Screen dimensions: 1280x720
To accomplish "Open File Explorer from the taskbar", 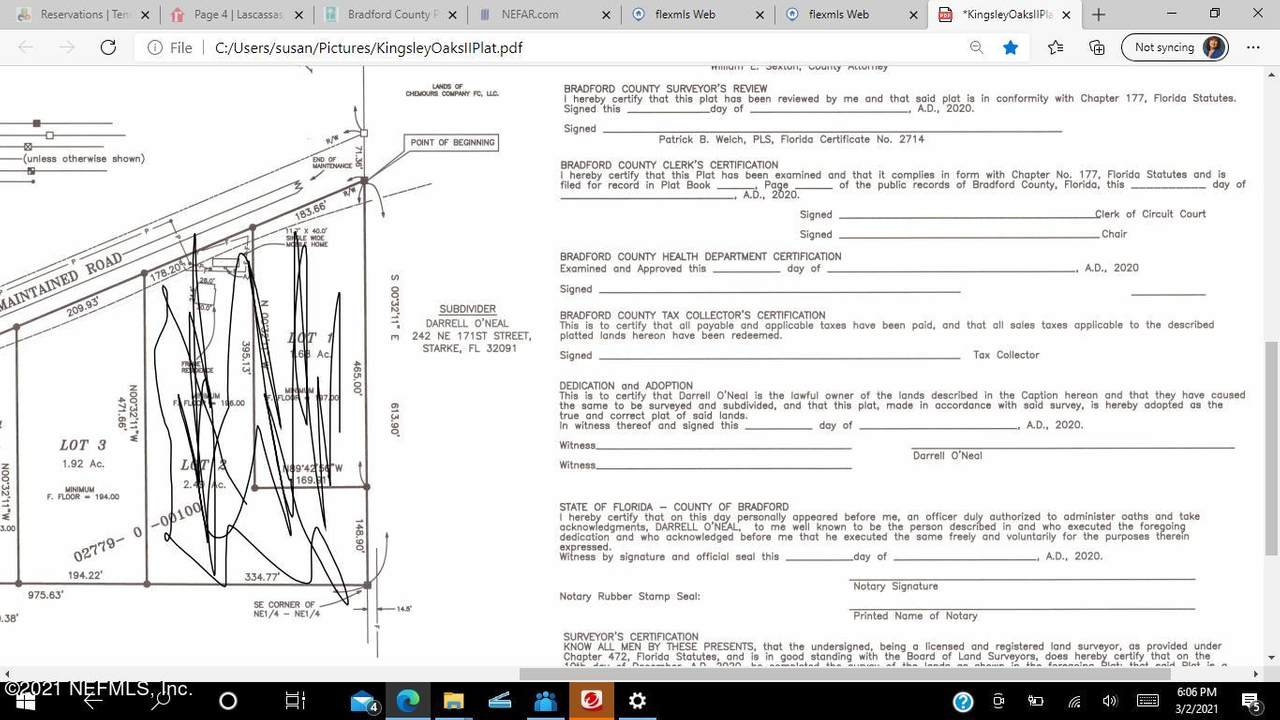I will [x=453, y=700].
